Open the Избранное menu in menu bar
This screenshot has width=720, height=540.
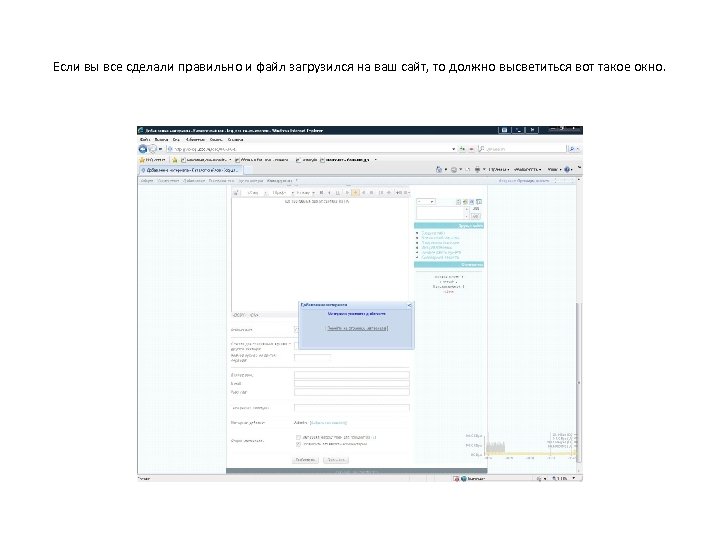[x=195, y=140]
